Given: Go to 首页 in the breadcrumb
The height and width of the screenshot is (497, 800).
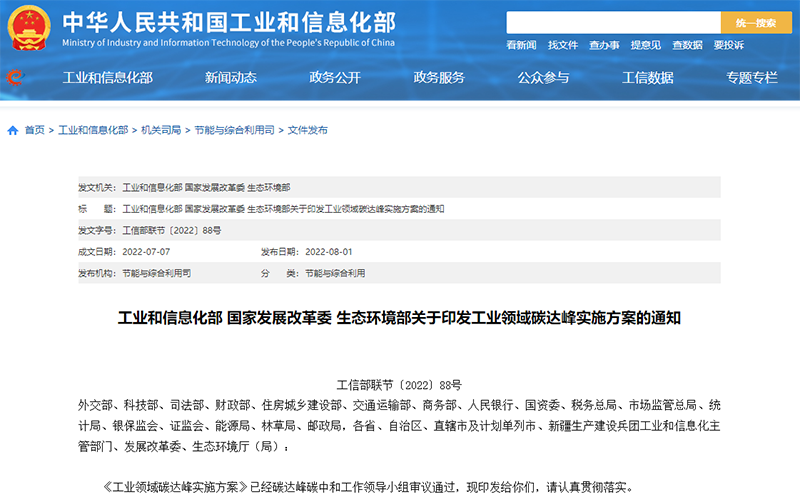Looking at the screenshot, I should 35,130.
